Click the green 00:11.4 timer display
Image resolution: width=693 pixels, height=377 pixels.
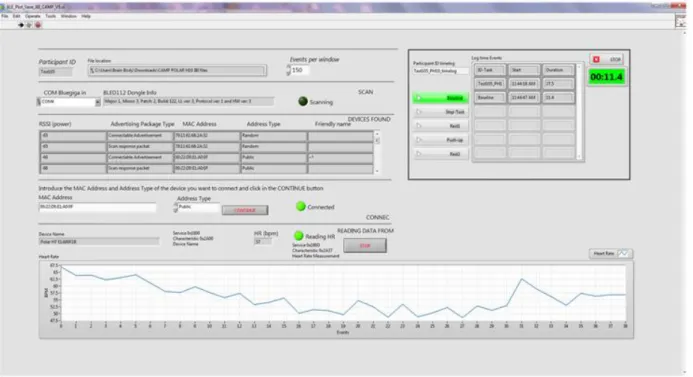(606, 77)
